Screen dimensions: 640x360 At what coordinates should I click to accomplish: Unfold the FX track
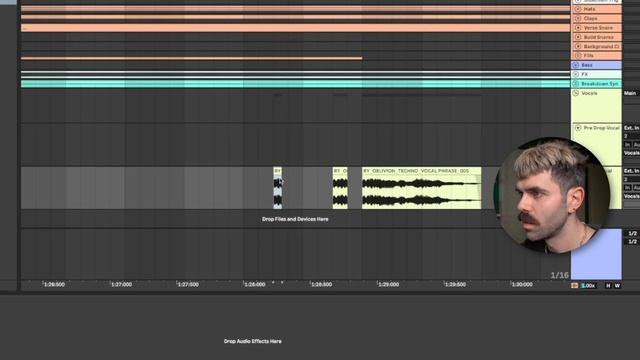576,74
